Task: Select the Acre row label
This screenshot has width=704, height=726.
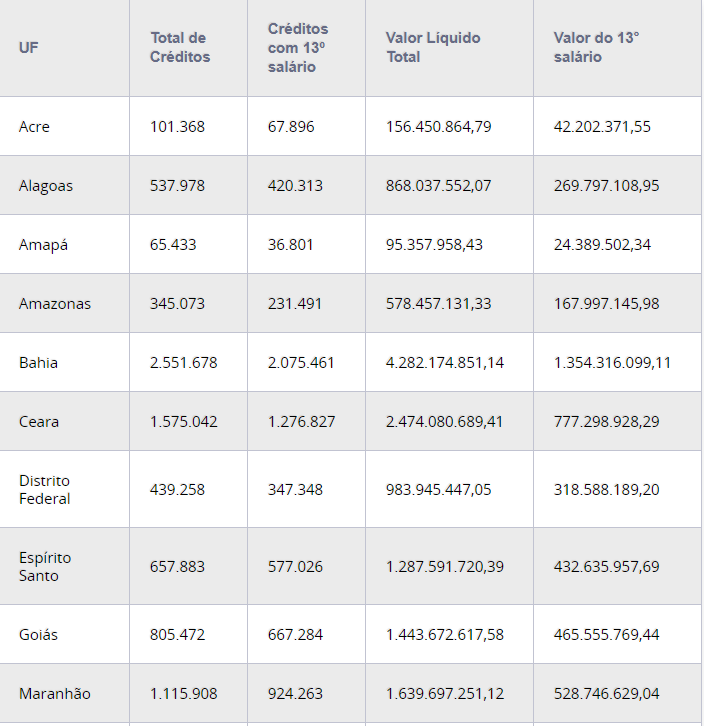Action: tap(34, 127)
